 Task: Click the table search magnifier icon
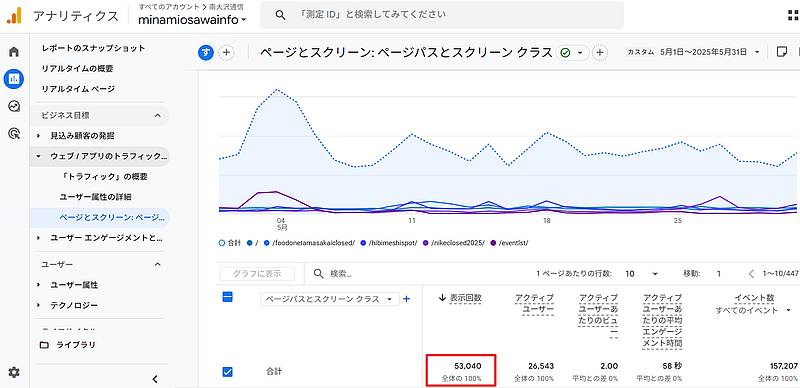318,274
